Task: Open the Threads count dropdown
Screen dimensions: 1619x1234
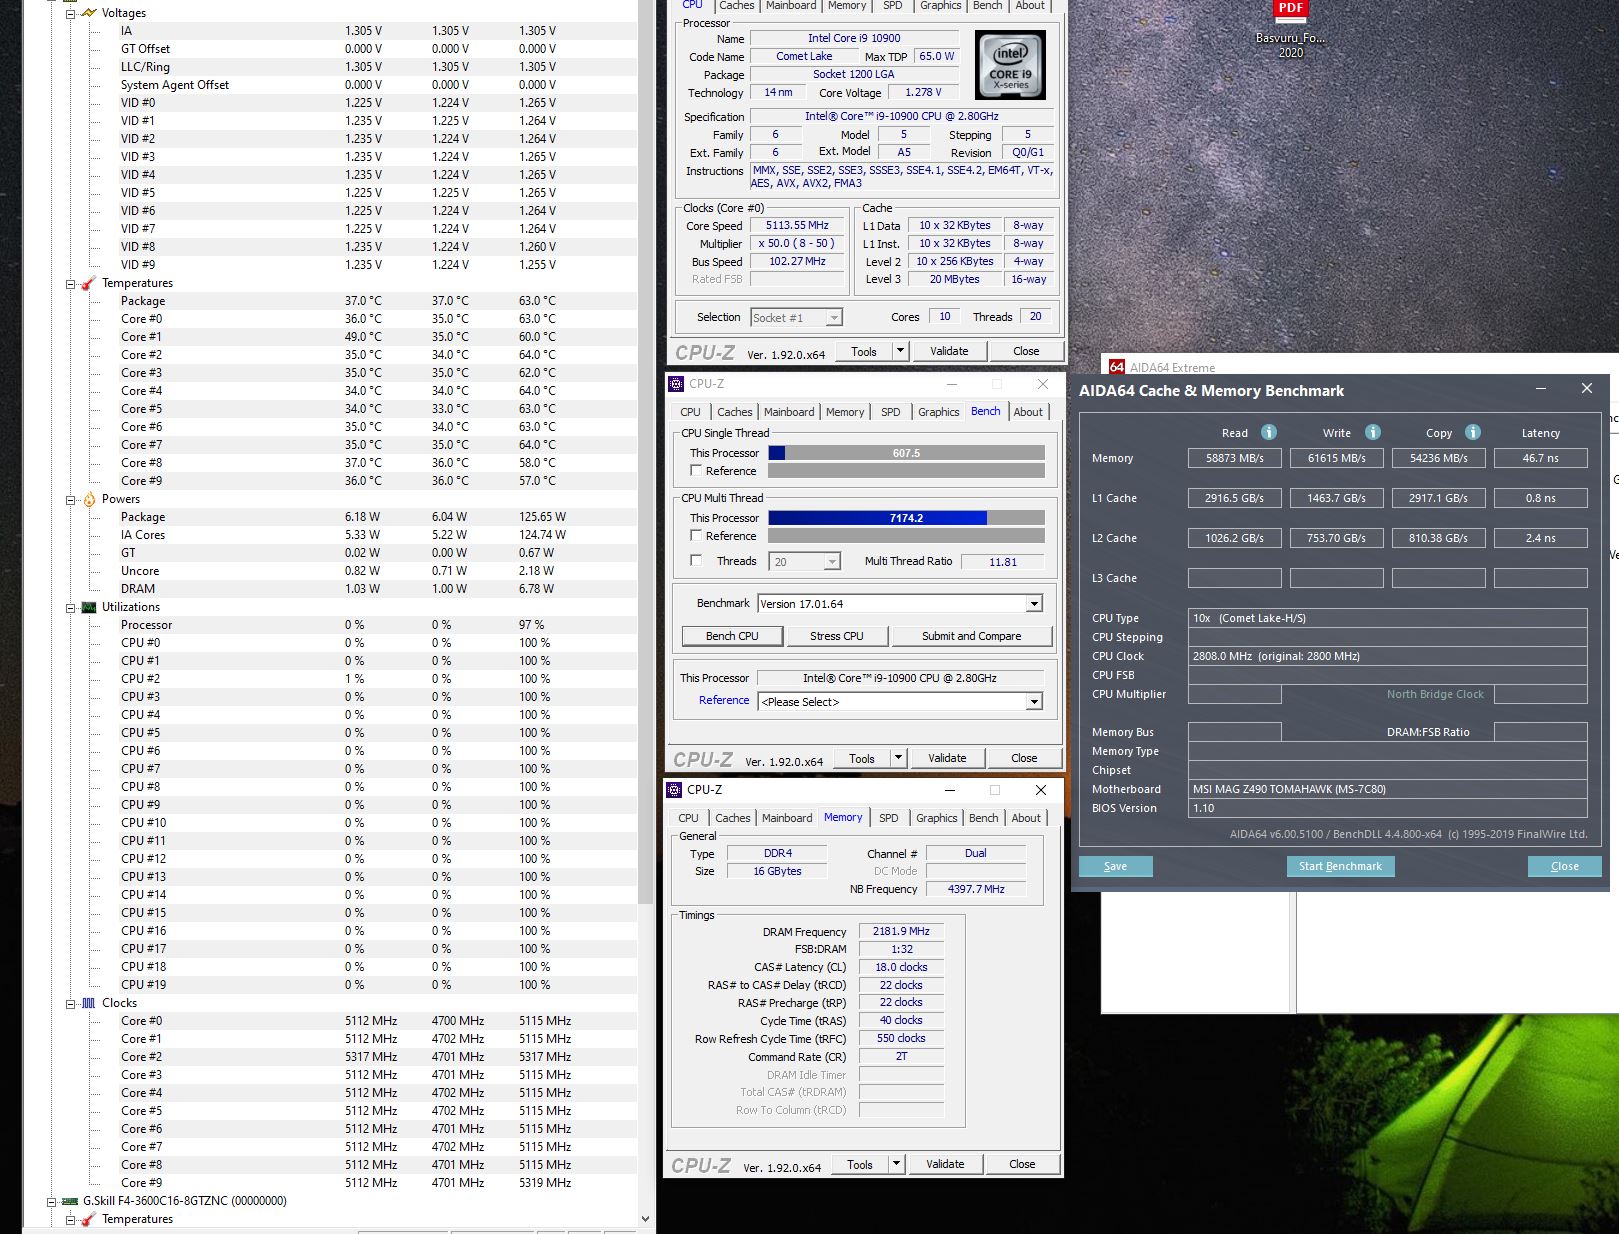Action: (x=832, y=562)
